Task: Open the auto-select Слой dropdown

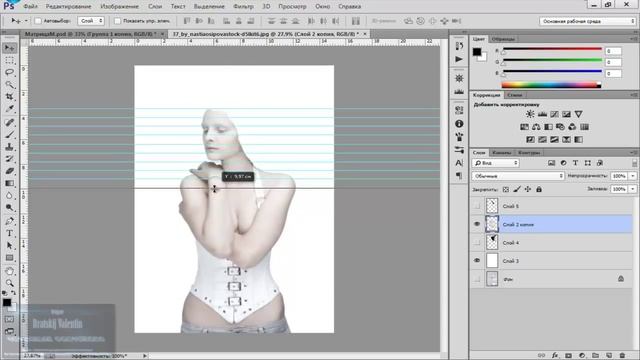Action: coord(91,21)
